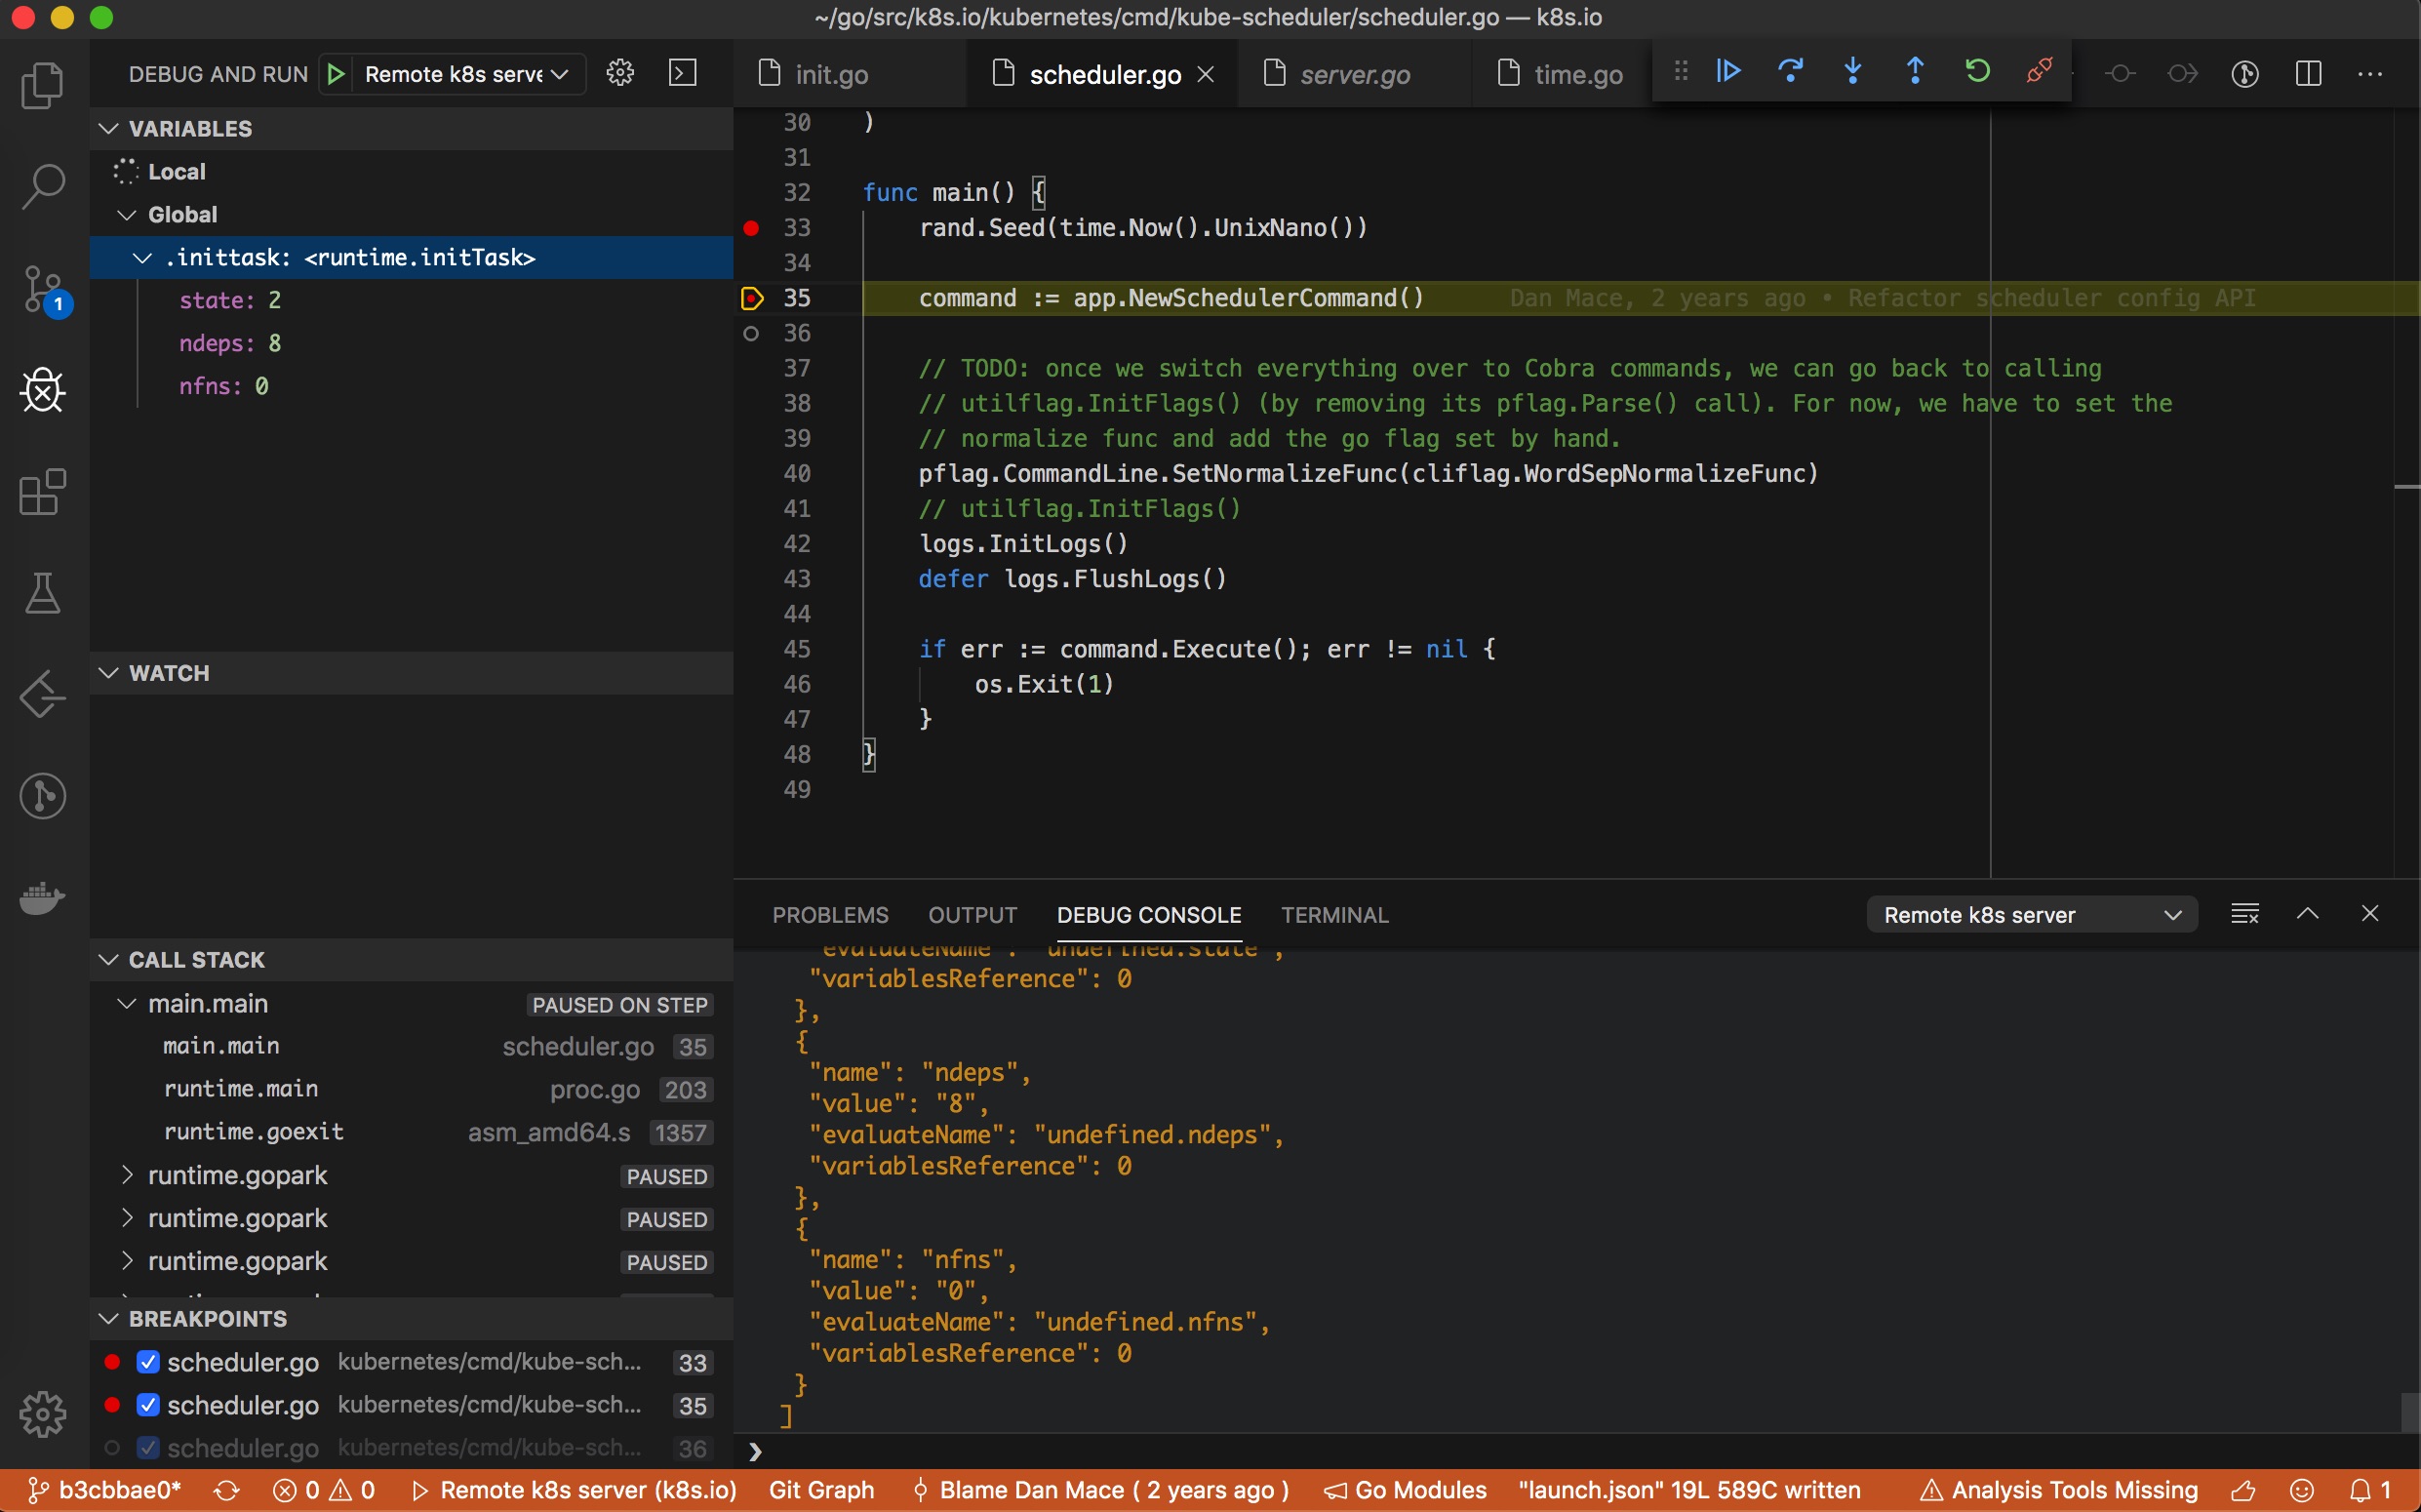Disconnect the remote debugger

(2040, 72)
